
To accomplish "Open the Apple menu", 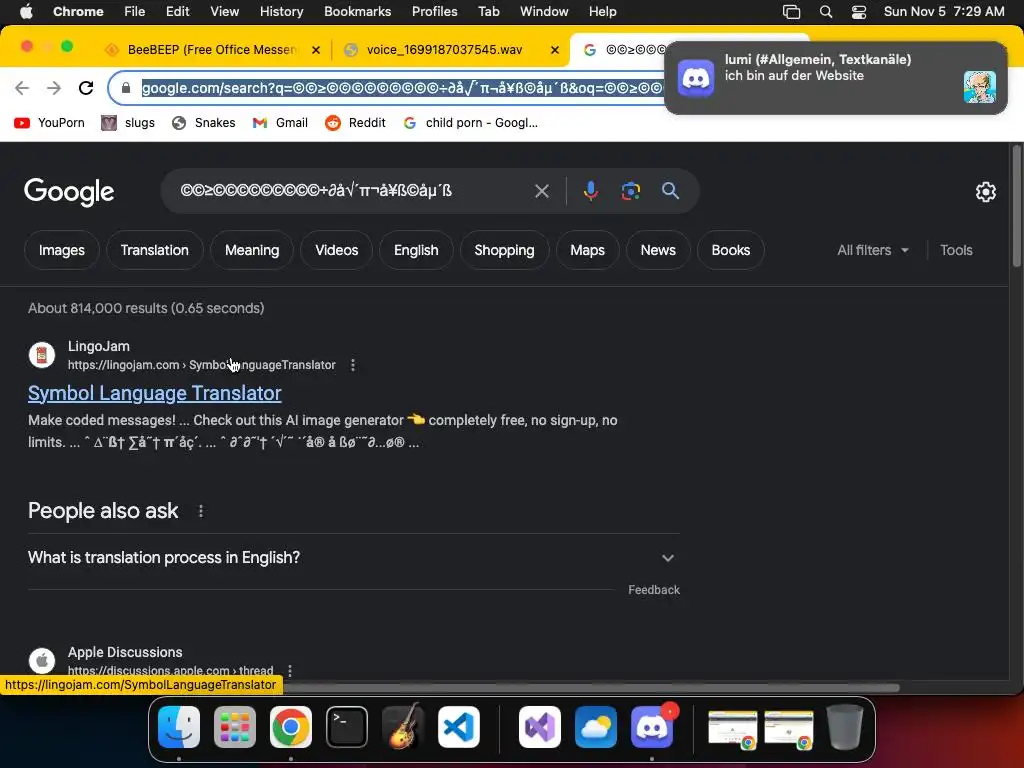I will 26,11.
